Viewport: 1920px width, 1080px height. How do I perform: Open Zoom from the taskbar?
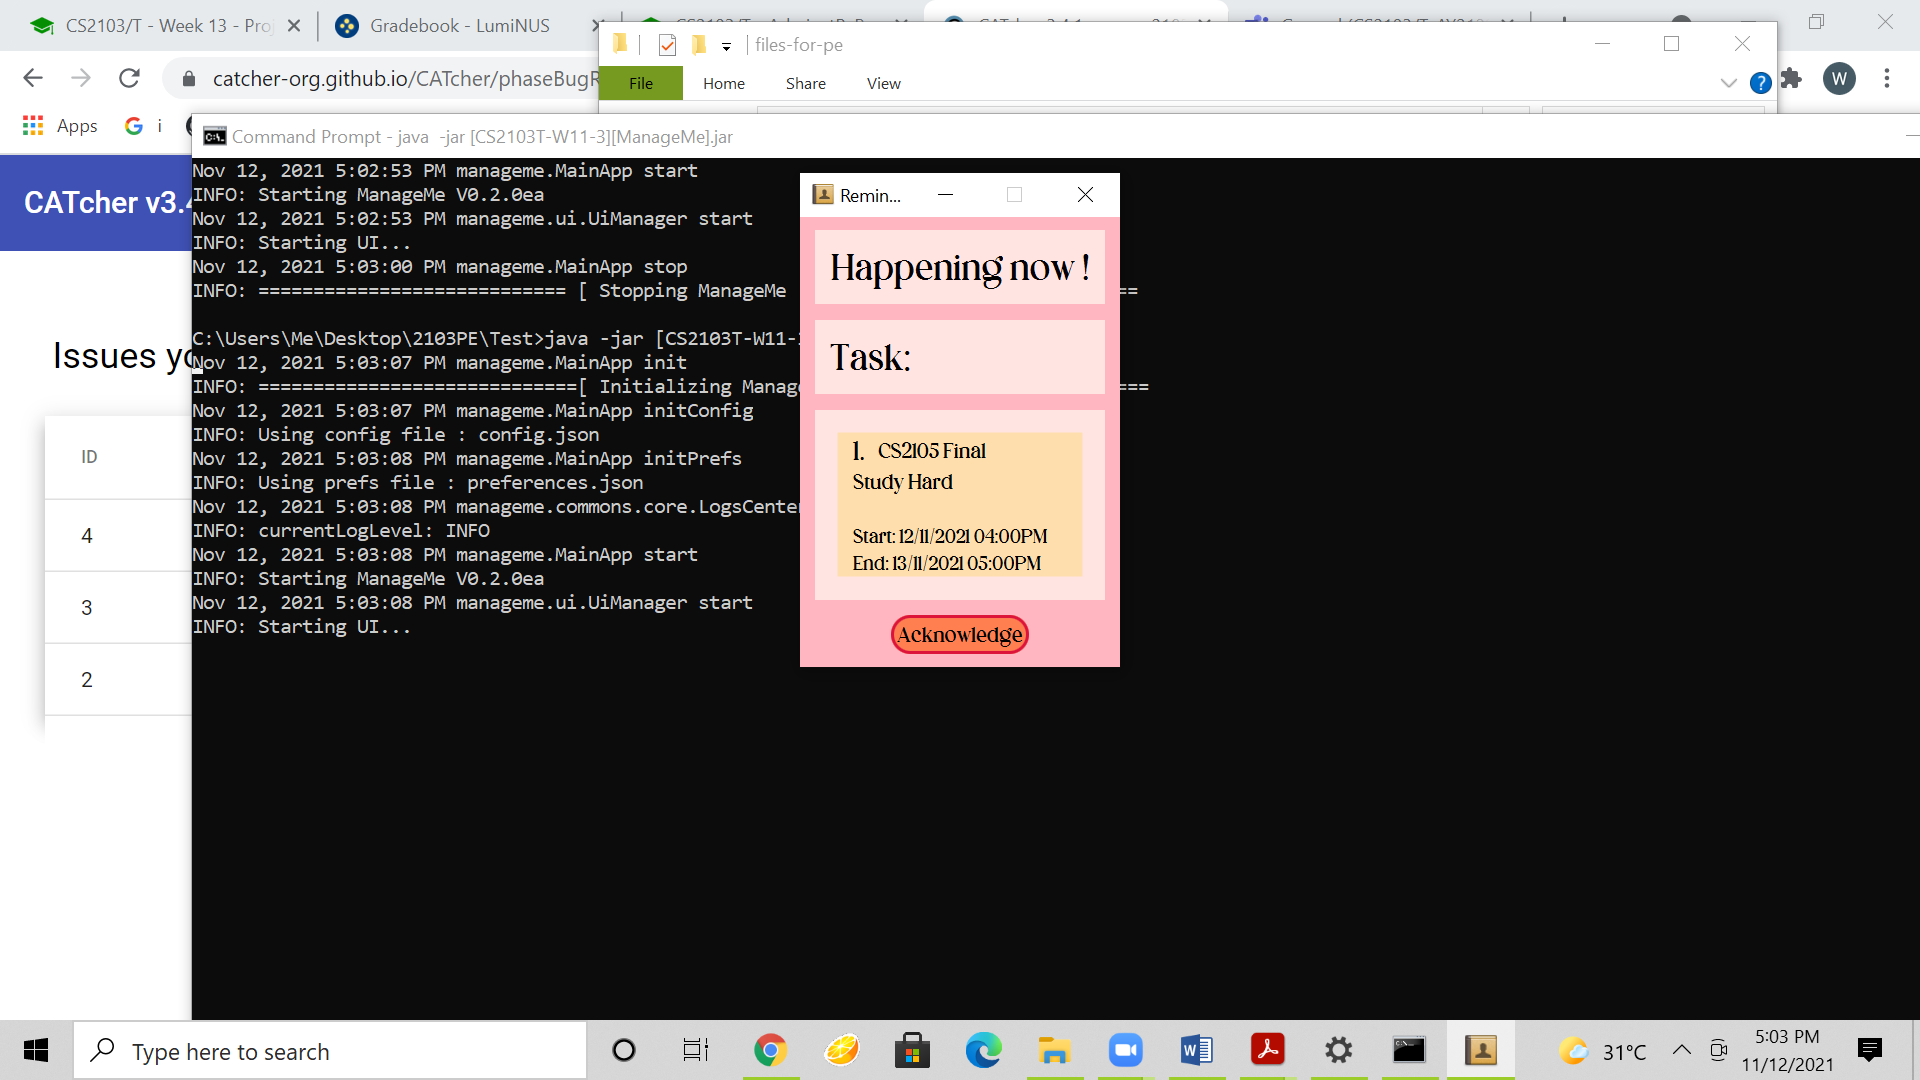(1125, 1050)
